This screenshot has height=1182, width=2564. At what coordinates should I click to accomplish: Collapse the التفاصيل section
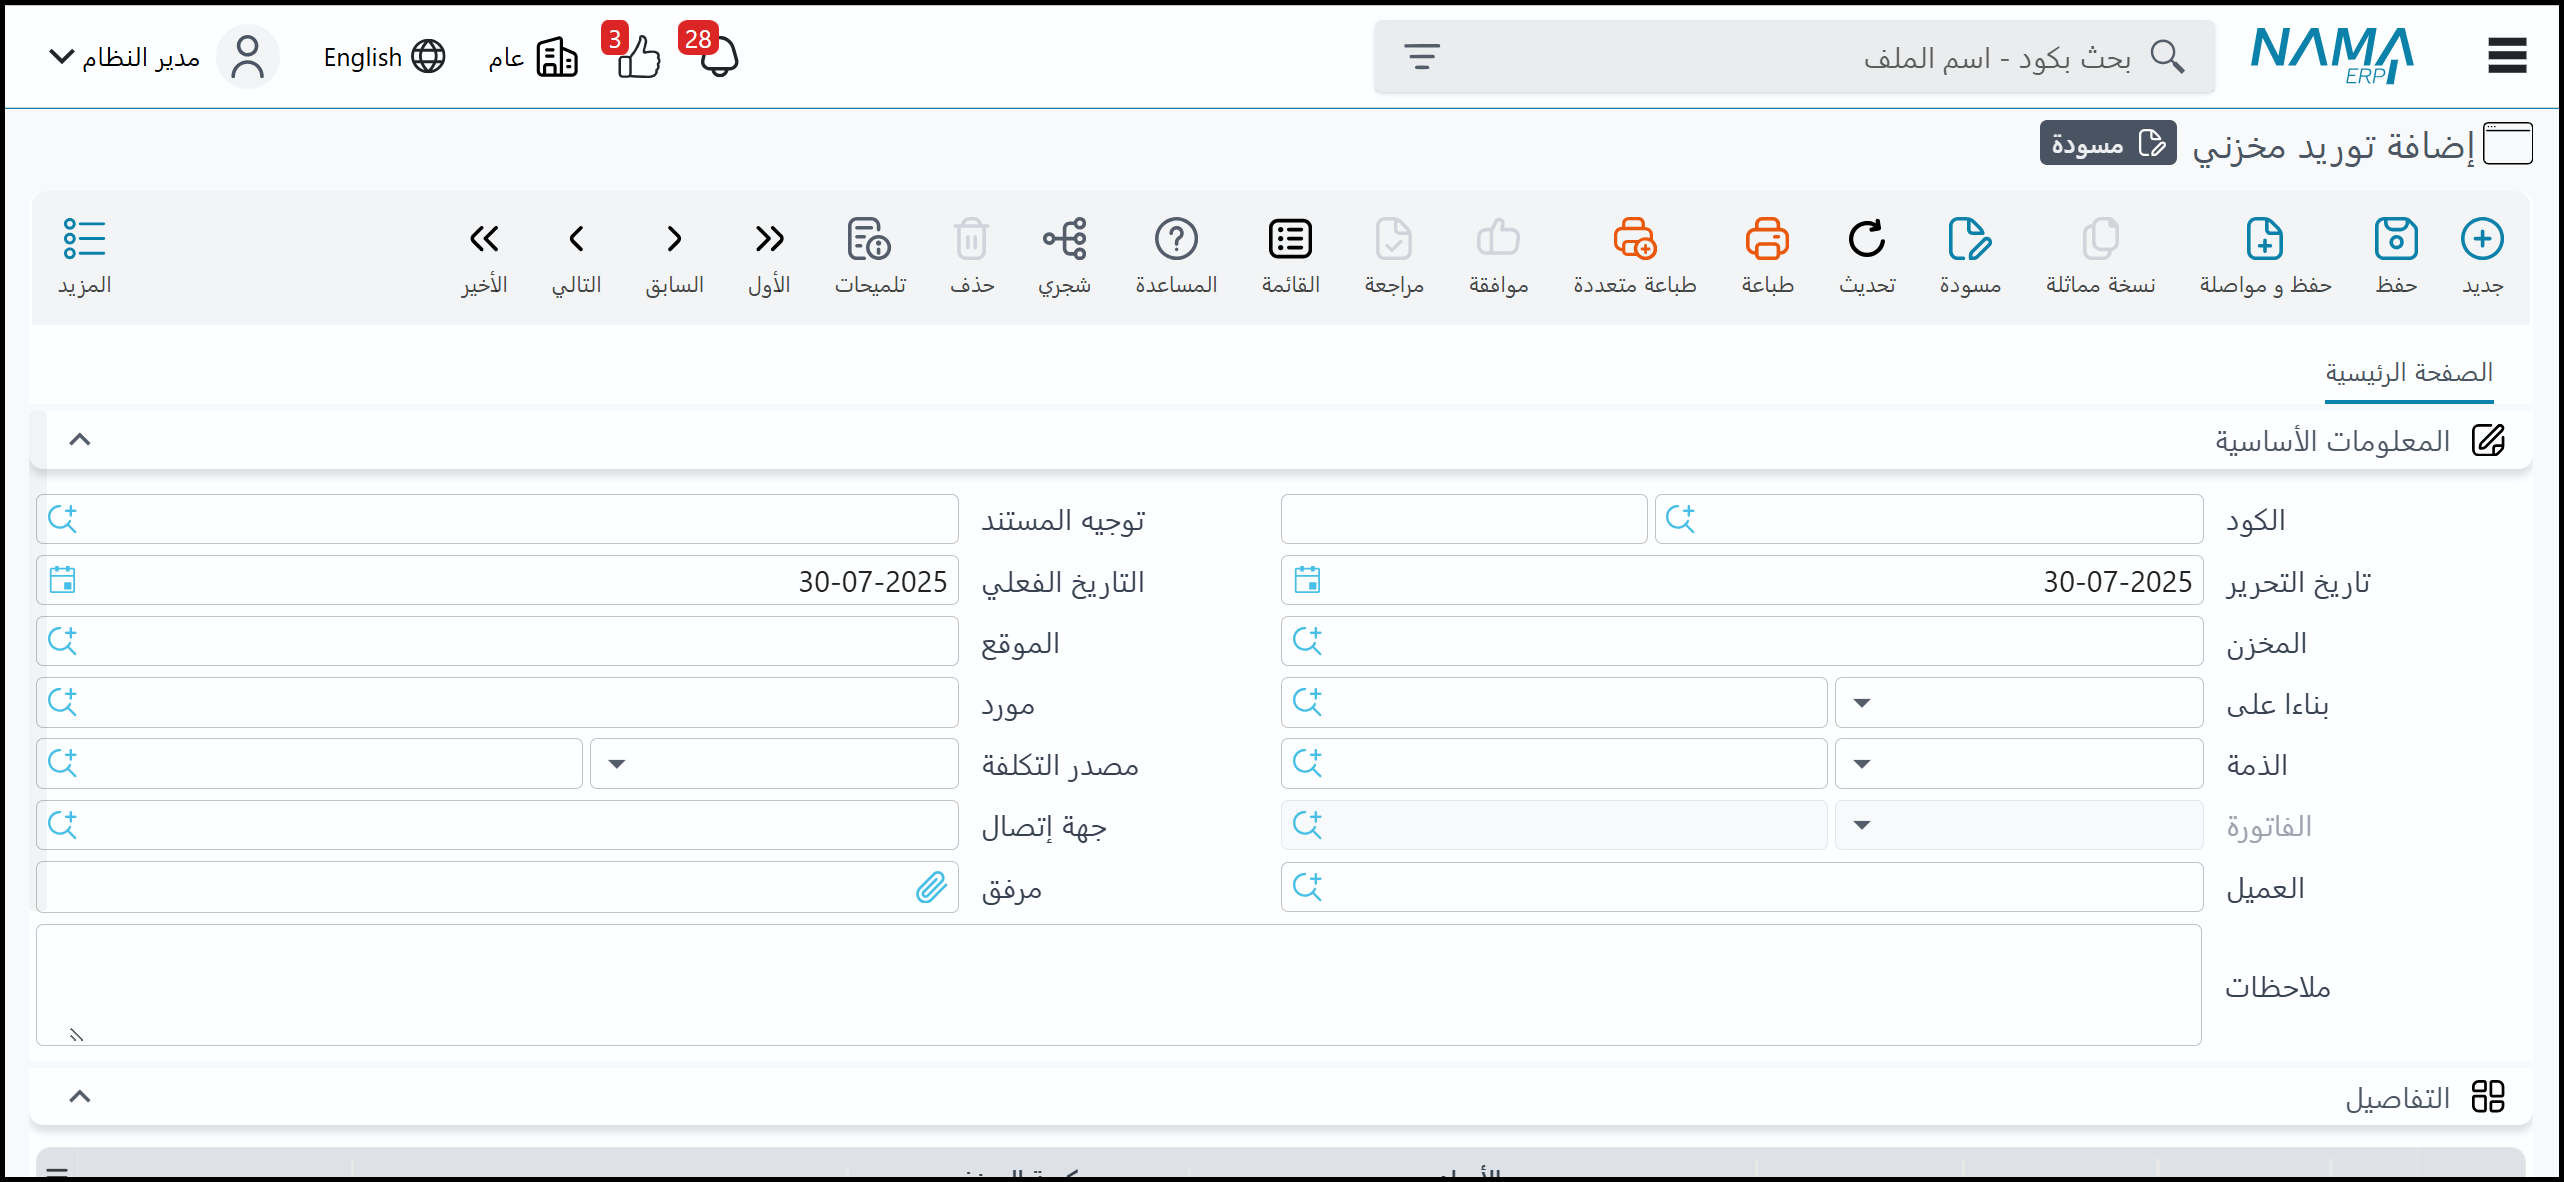80,1097
